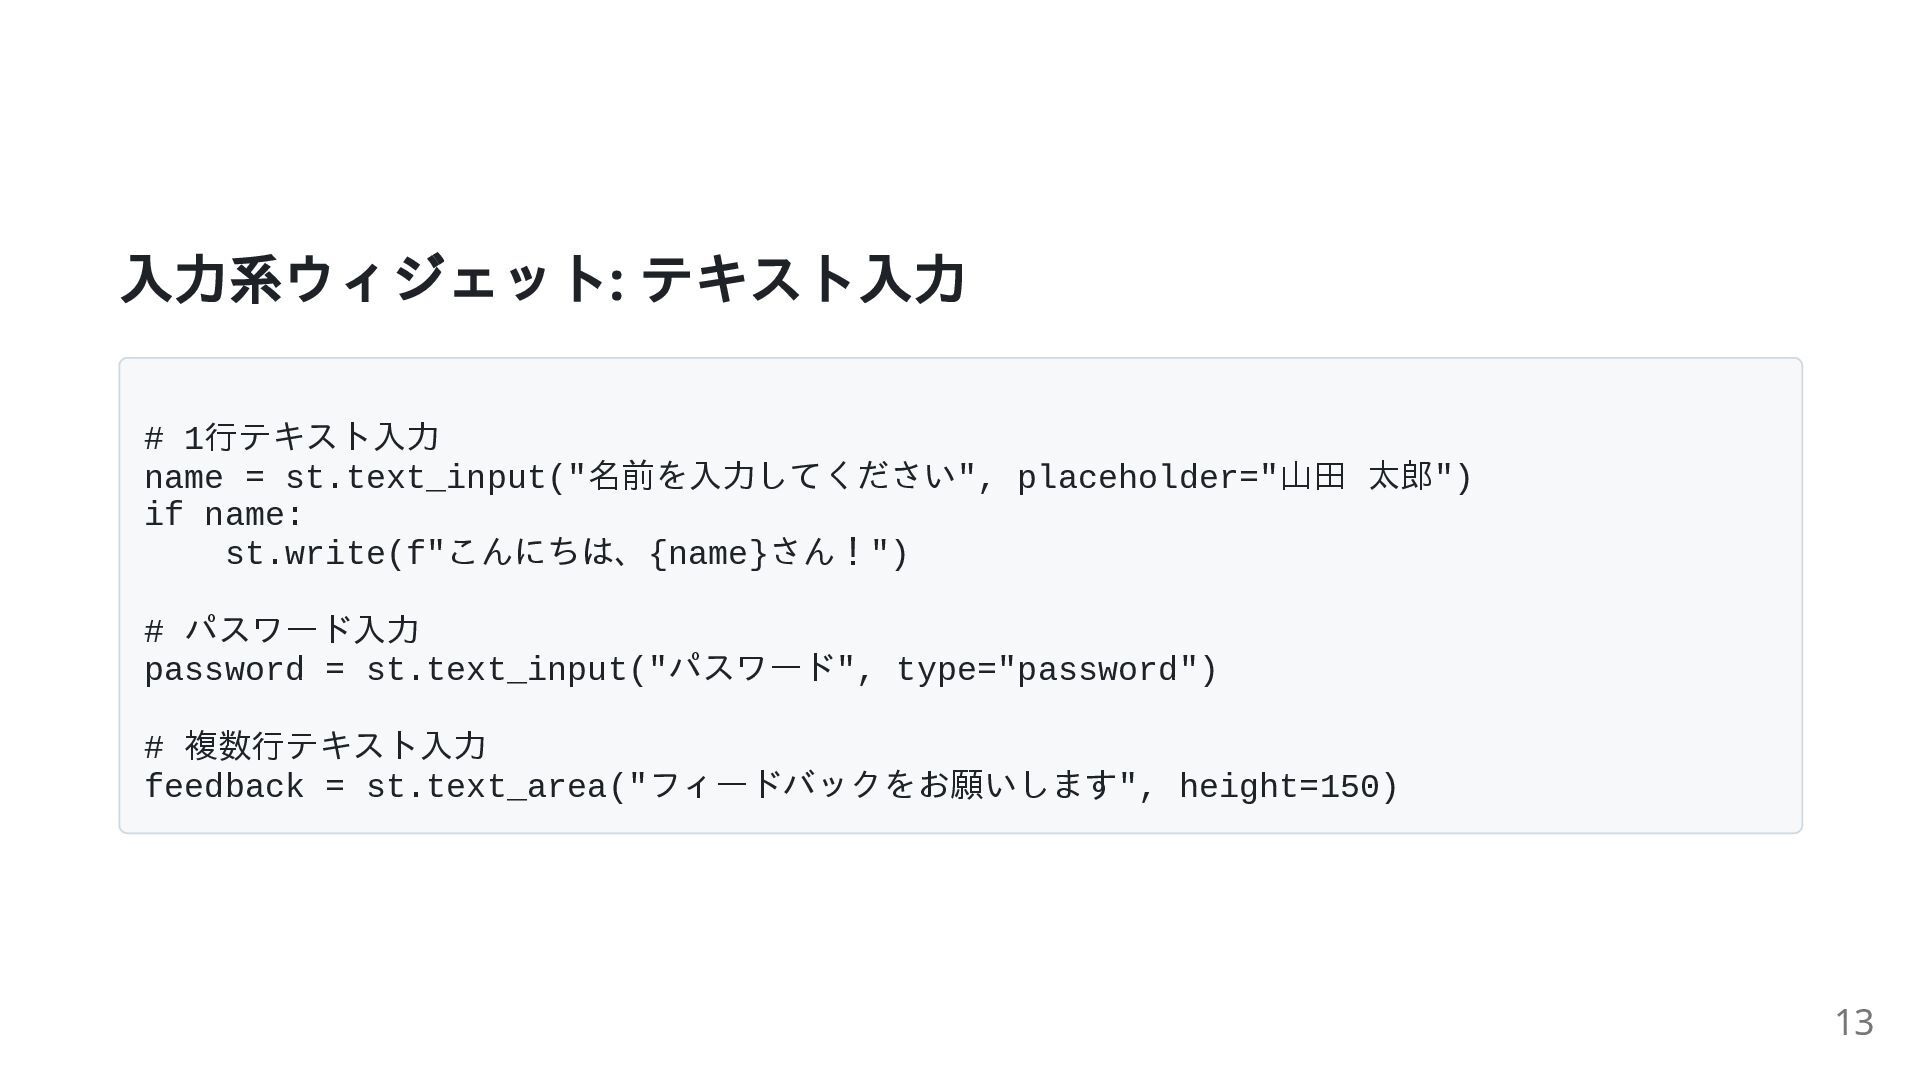Click the st.write call in code
Screen dimensions: 1920x1080
pyautogui.click(x=305, y=554)
